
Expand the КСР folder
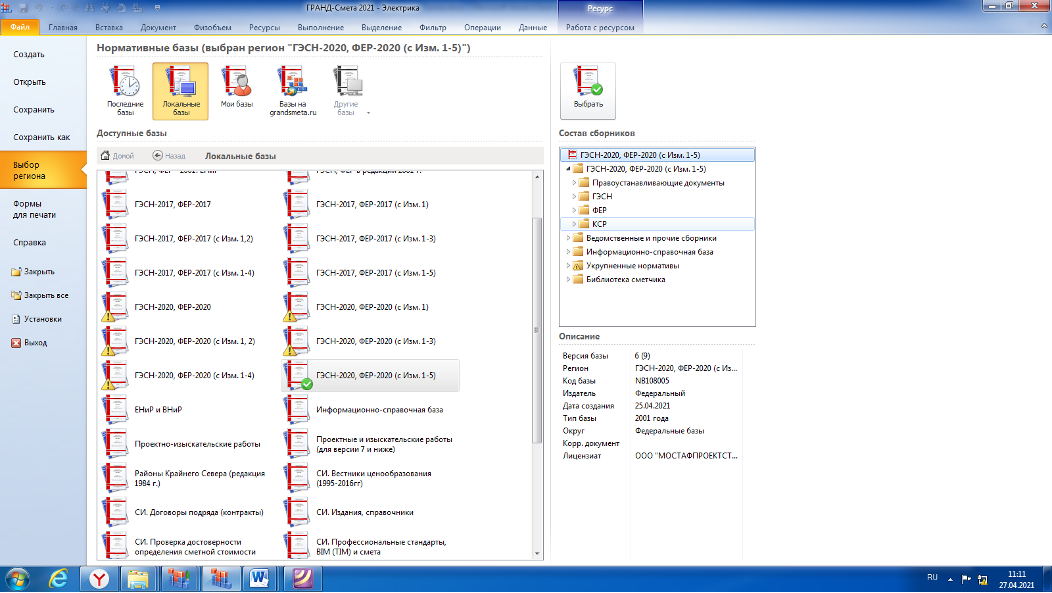point(574,224)
